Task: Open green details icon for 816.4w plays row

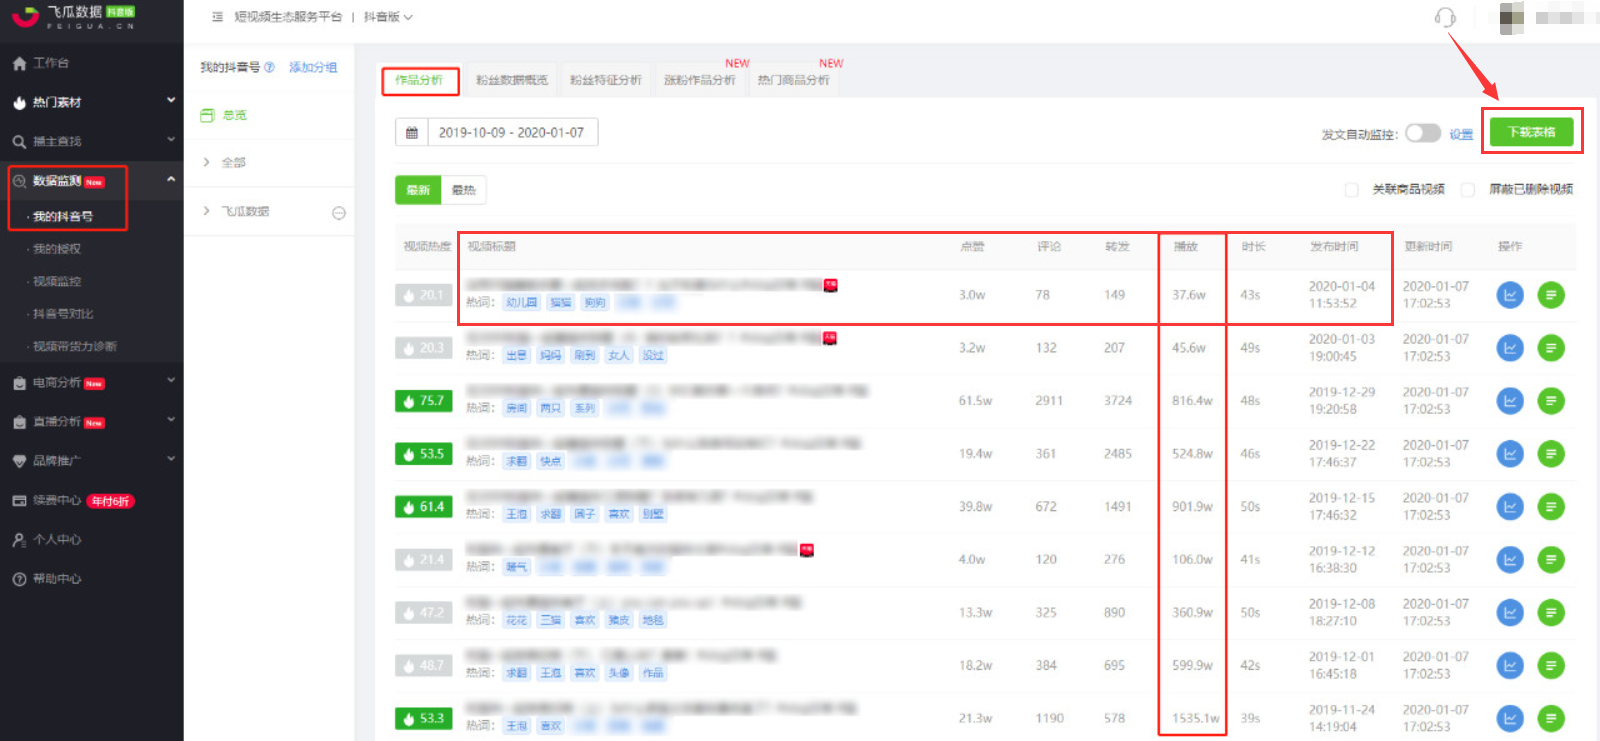Action: click(1551, 401)
